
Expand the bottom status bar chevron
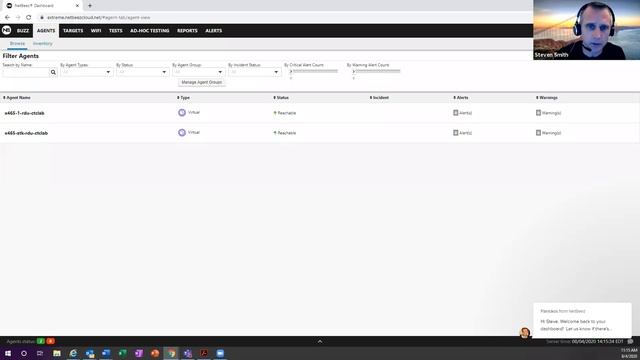[320, 341]
